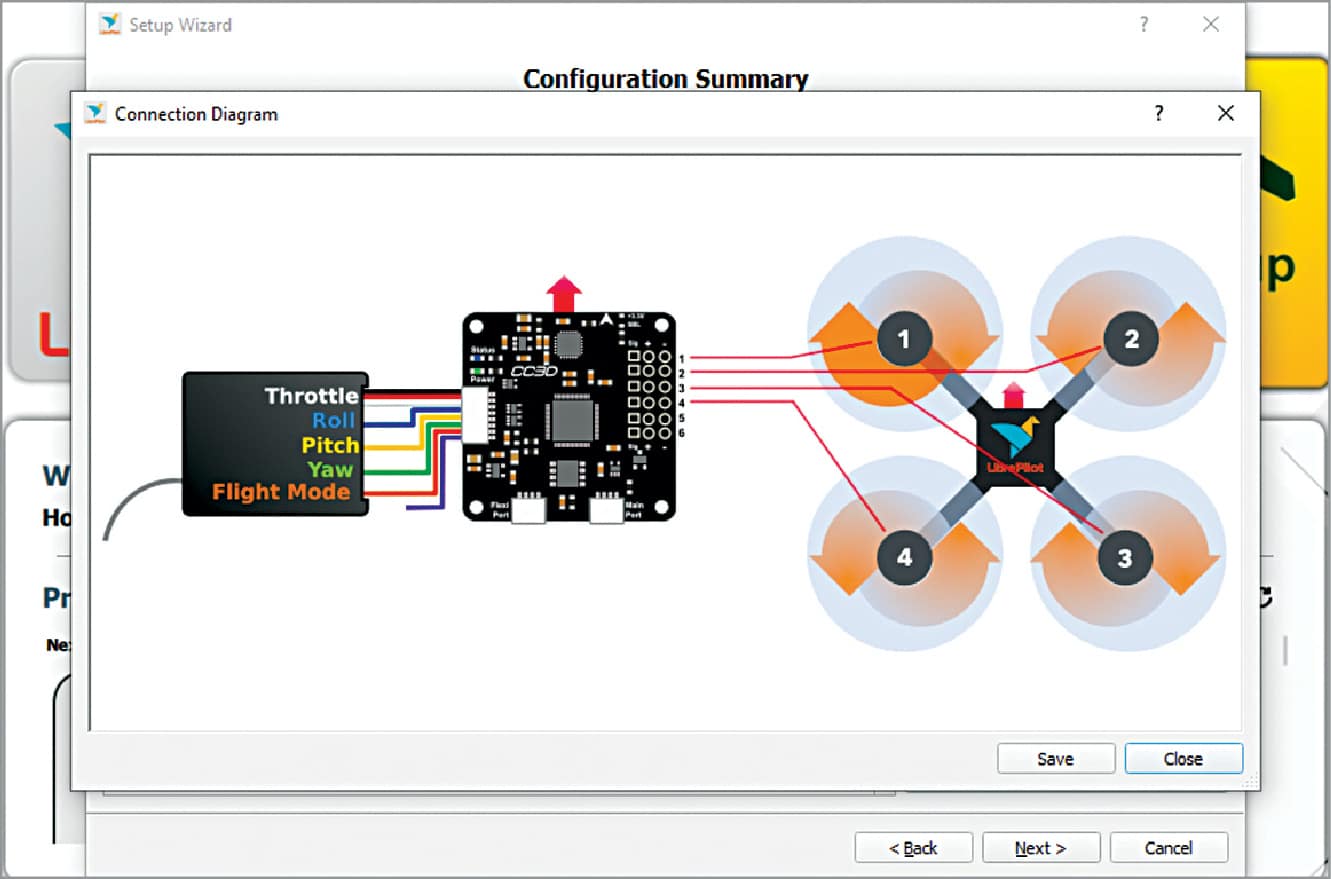Select motor 4 in the quadcopter diagram
The image size is (1331, 879).
tap(903, 558)
